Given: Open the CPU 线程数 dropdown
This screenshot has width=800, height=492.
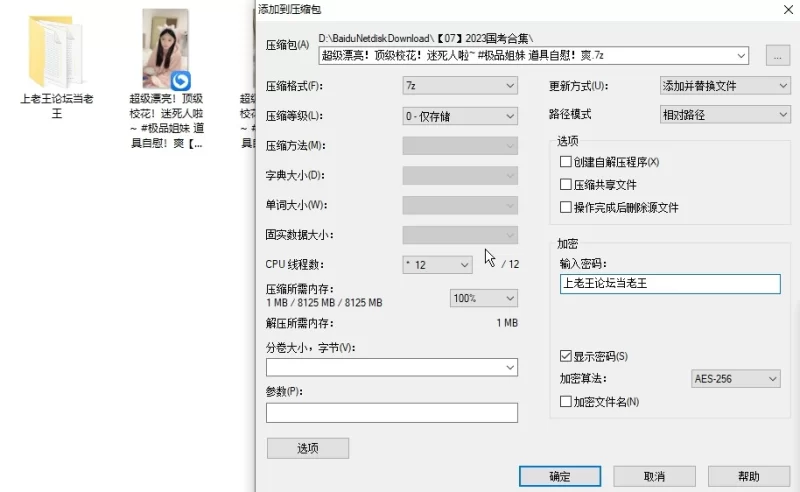Looking at the screenshot, I should 437,265.
